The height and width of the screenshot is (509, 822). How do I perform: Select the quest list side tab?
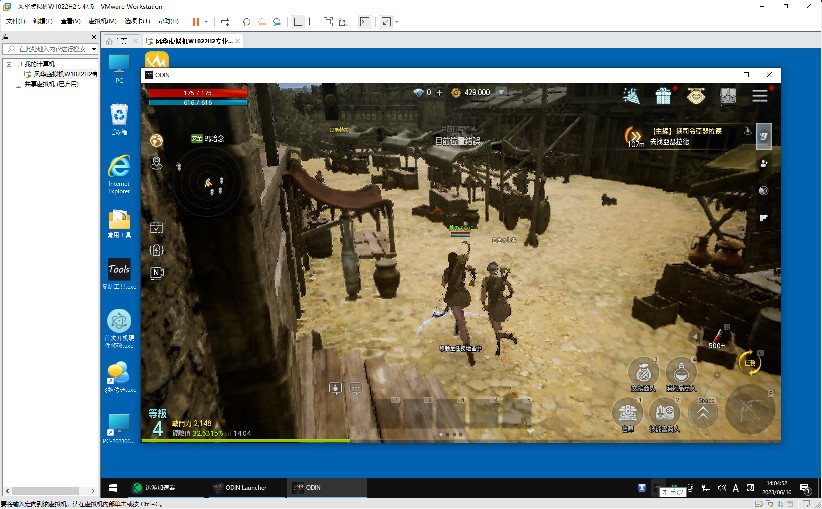pos(763,136)
